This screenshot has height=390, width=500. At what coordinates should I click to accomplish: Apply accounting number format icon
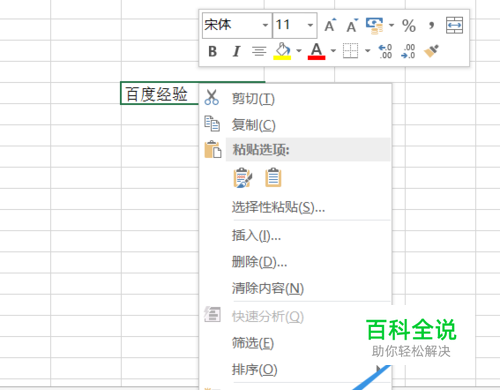(374, 26)
